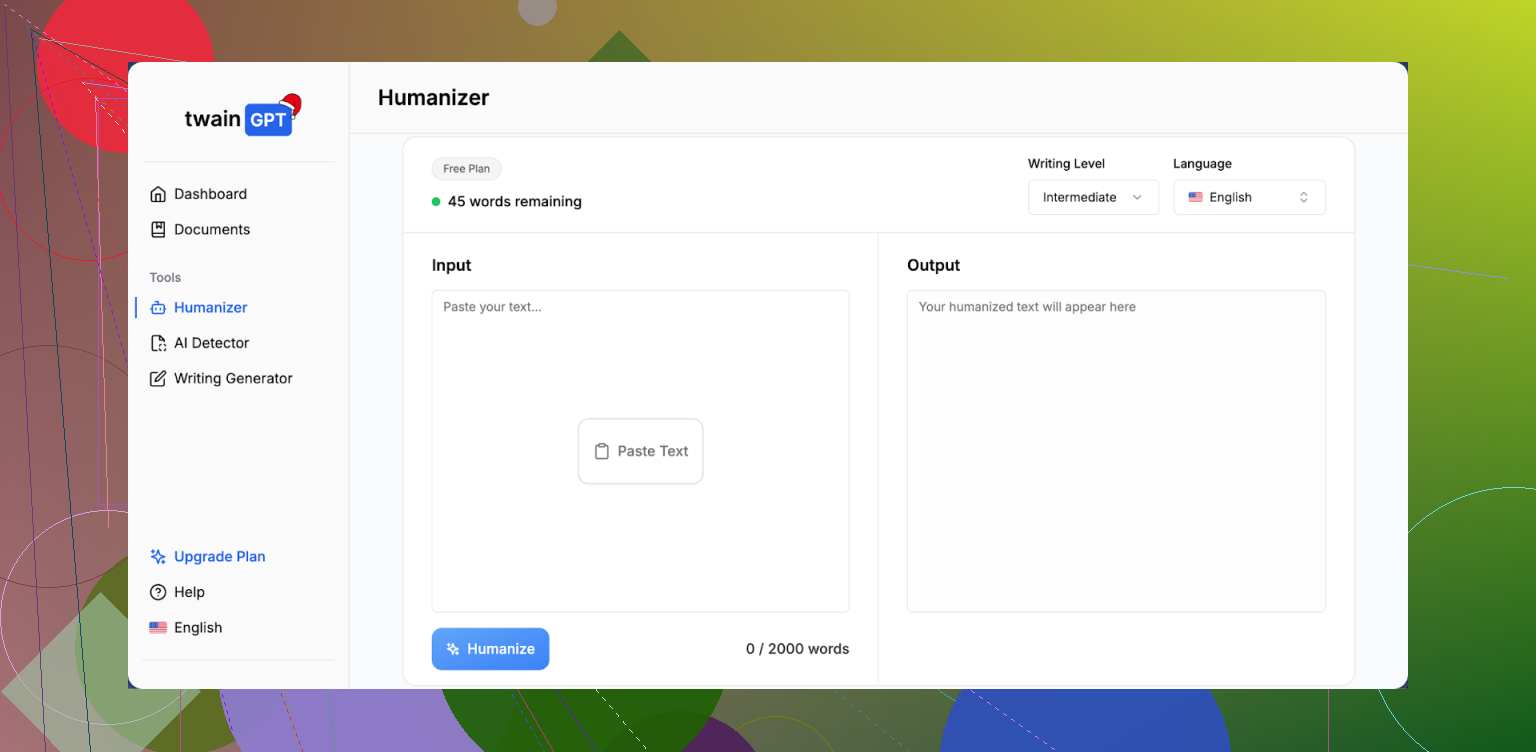This screenshot has width=1536, height=752.
Task: Click the Upgrade Plan sparkle icon
Action: point(157,557)
